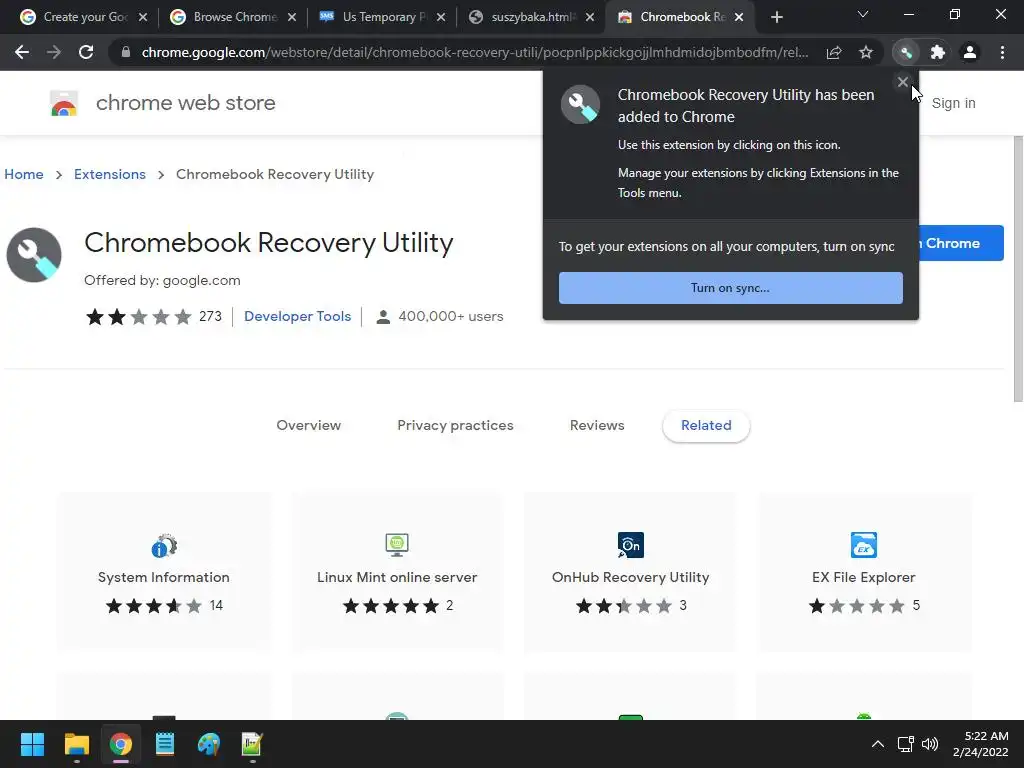The width and height of the screenshot is (1024, 768).
Task: Select the Related tab
Action: pos(706,426)
